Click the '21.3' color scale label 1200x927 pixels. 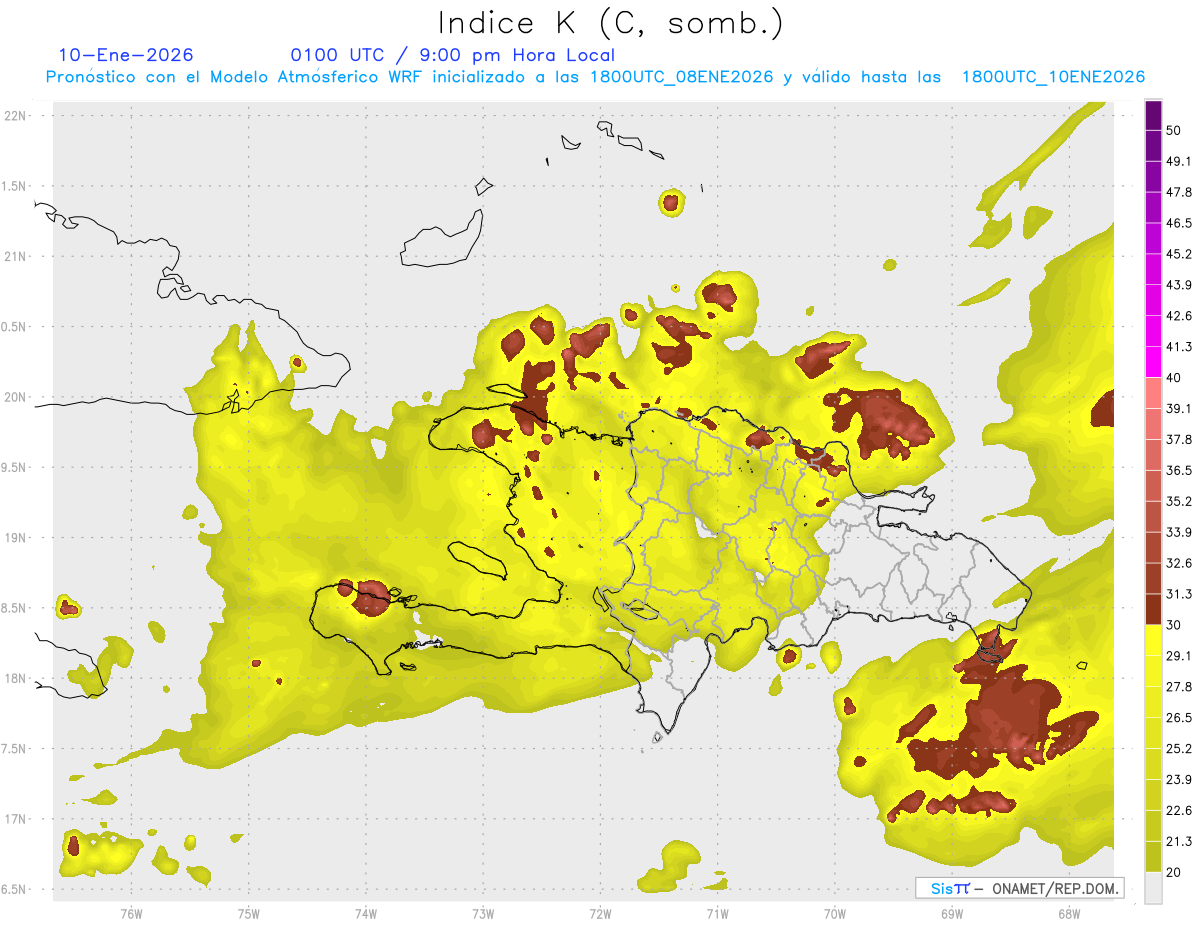click(x=1178, y=842)
